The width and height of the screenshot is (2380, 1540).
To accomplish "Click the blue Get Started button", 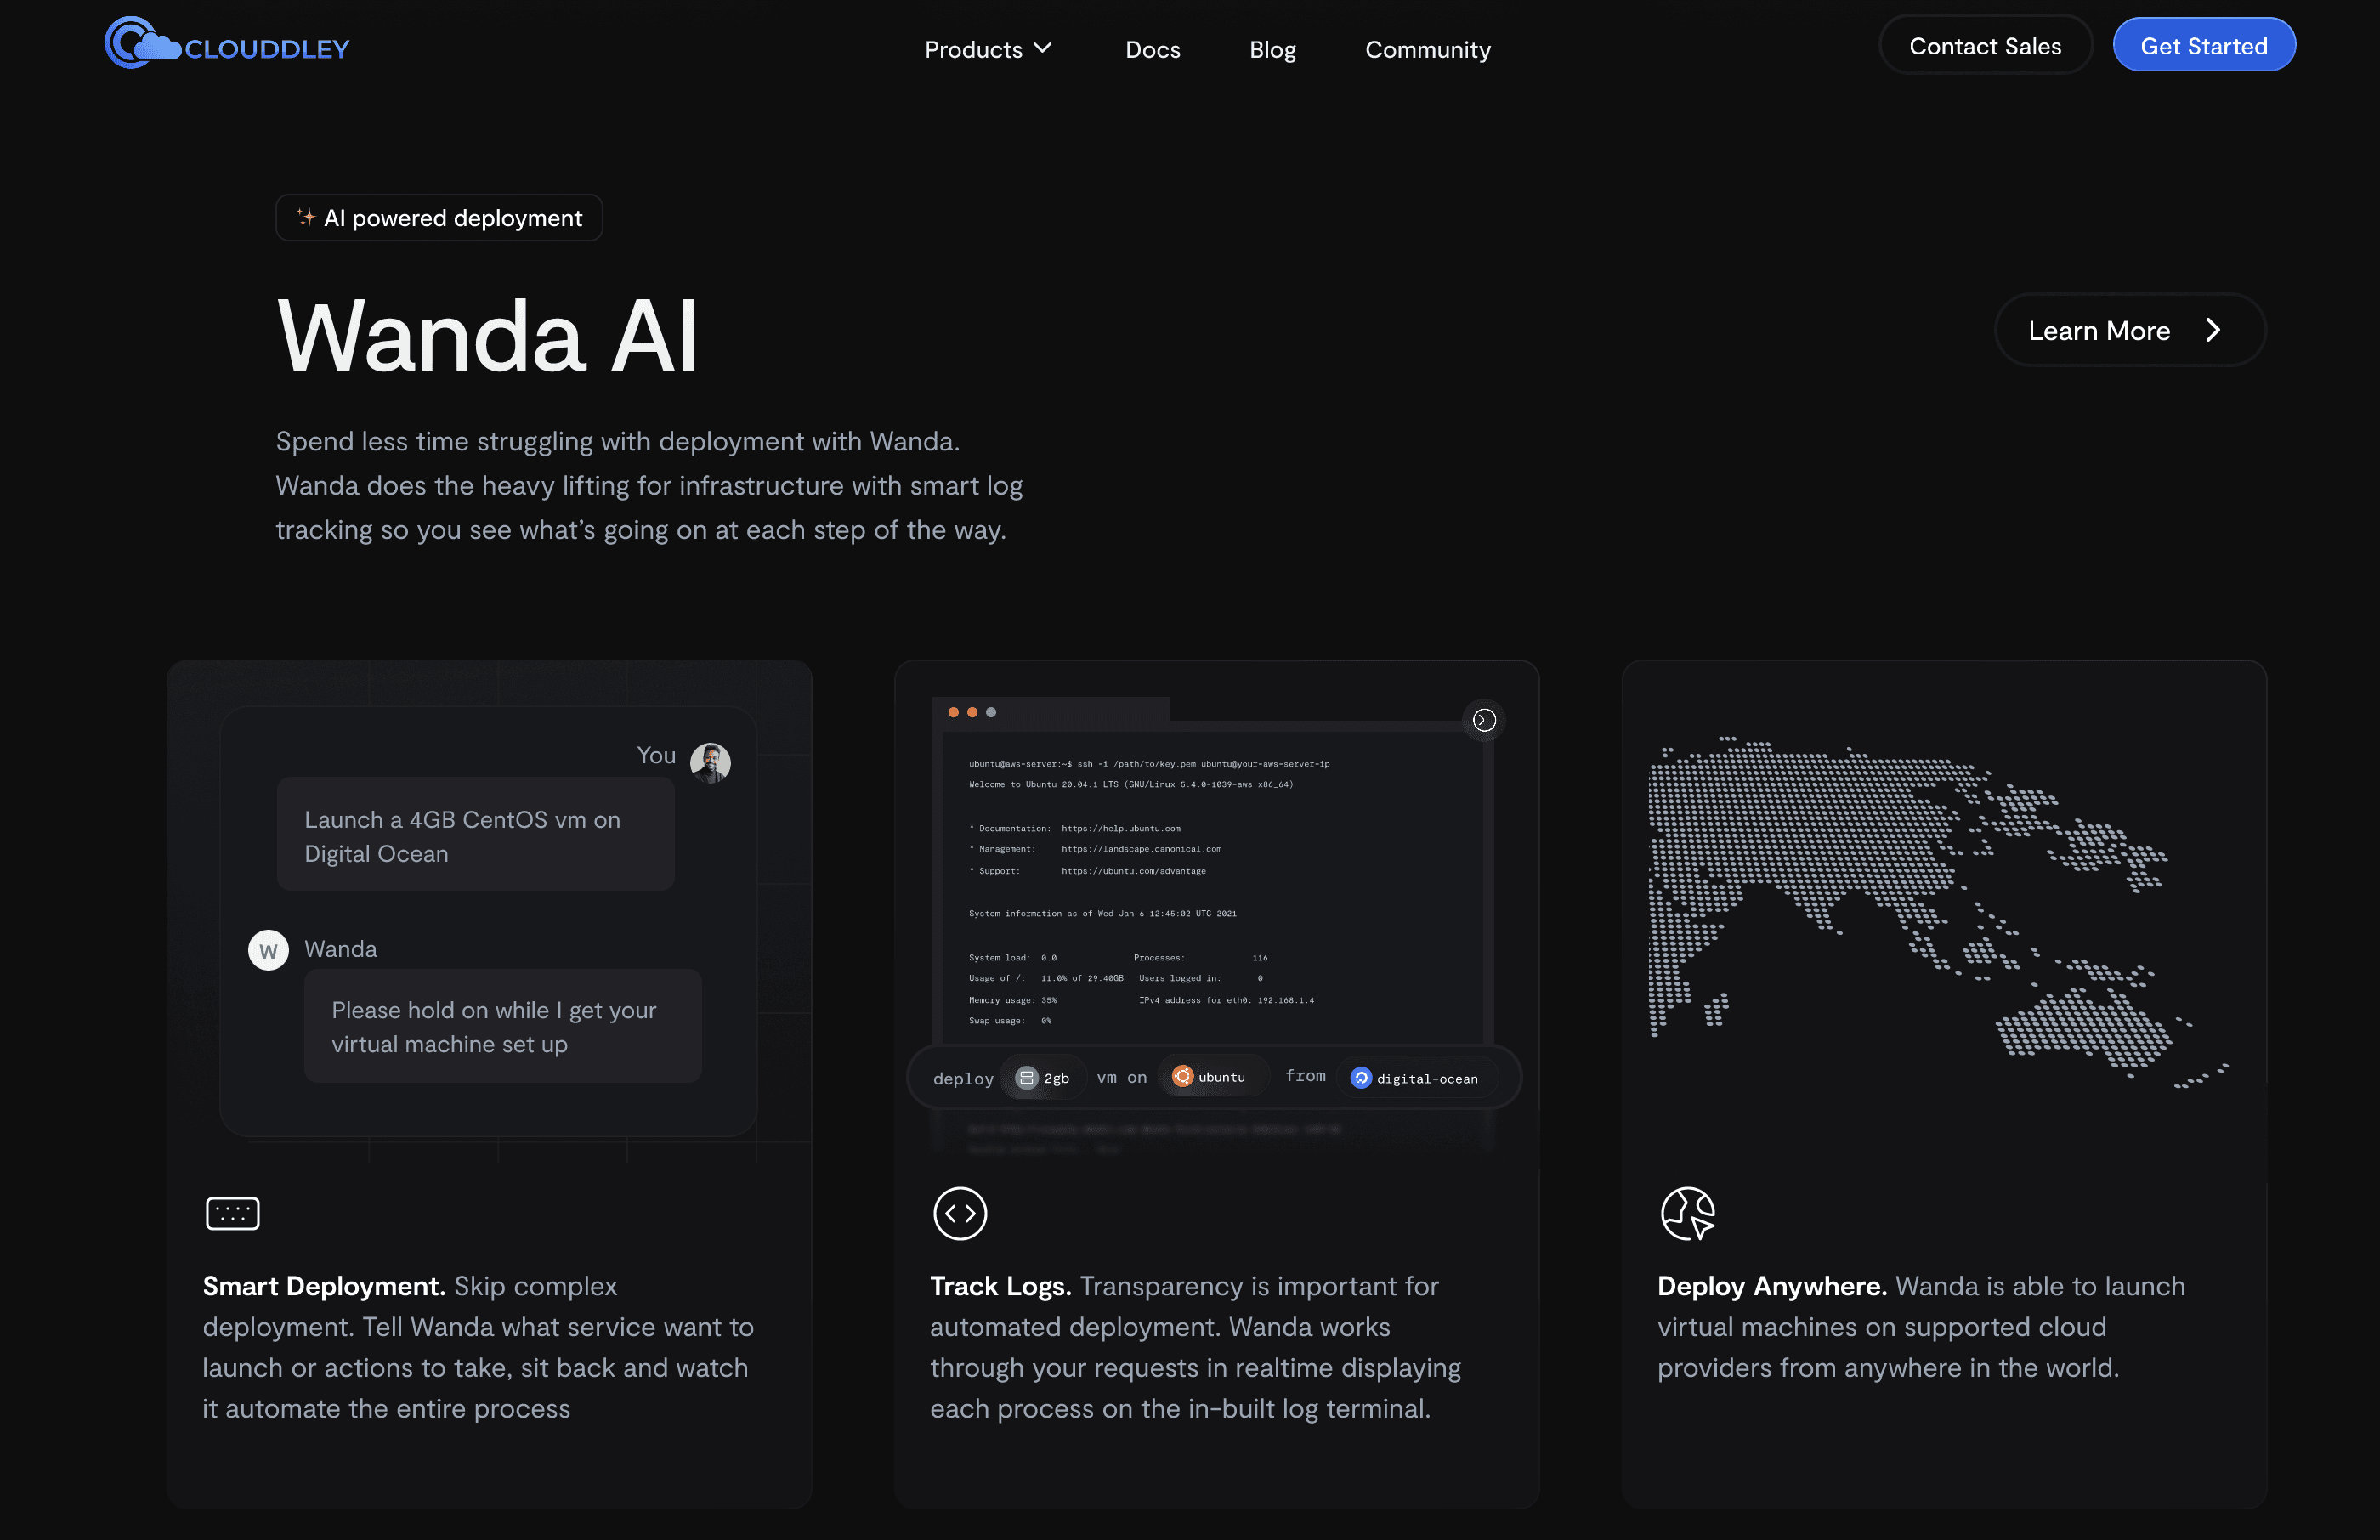I will point(2203,45).
